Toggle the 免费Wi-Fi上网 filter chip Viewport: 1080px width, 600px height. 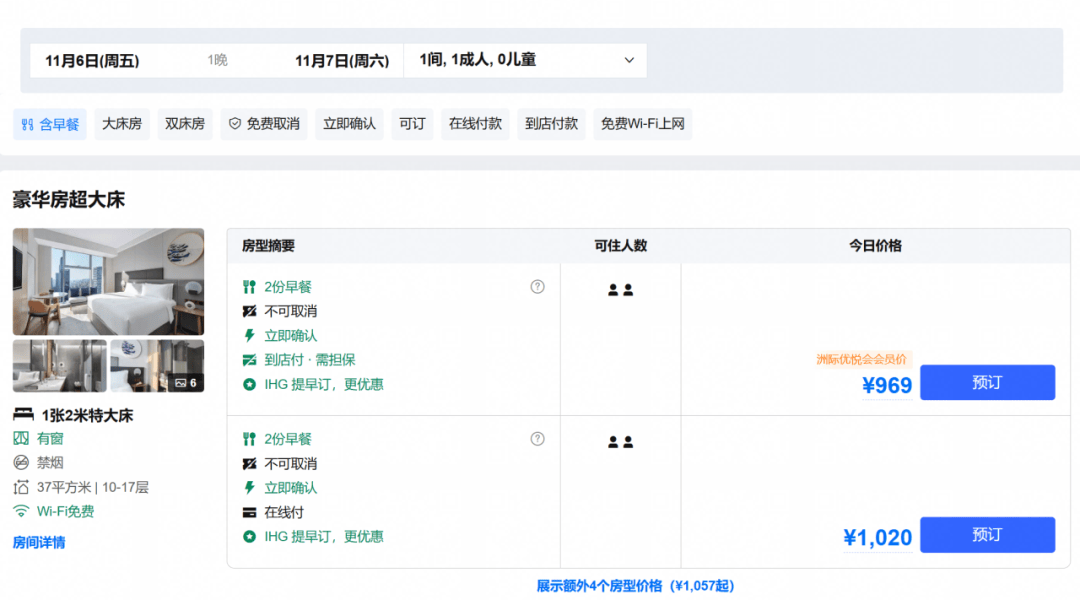[643, 124]
